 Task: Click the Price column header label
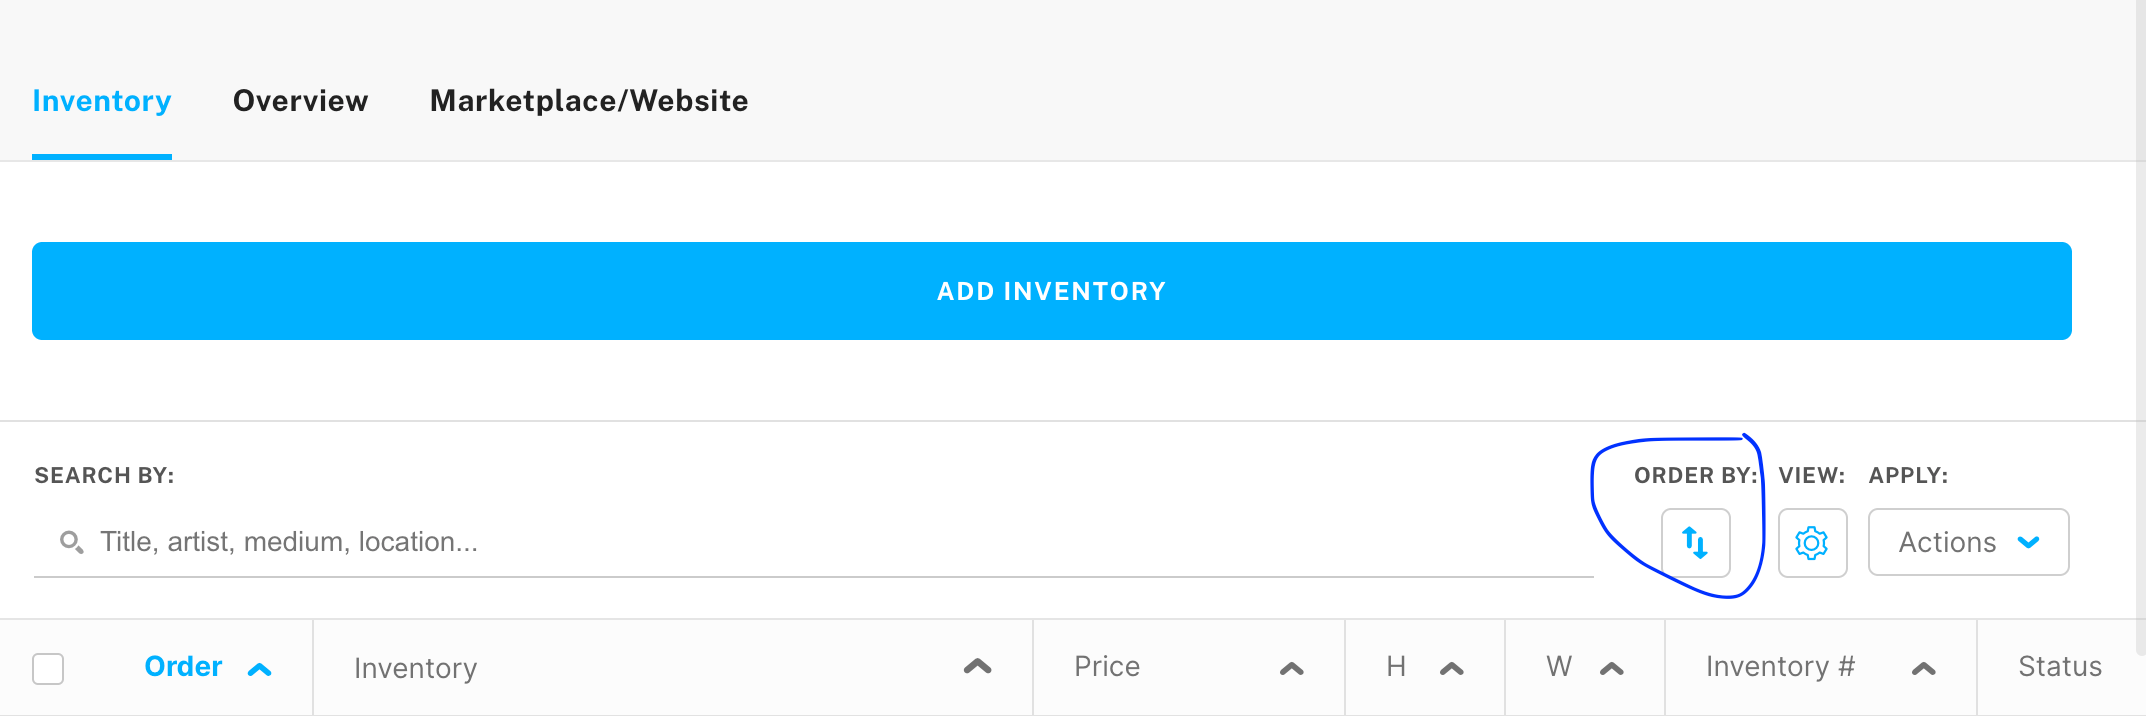[1107, 667]
